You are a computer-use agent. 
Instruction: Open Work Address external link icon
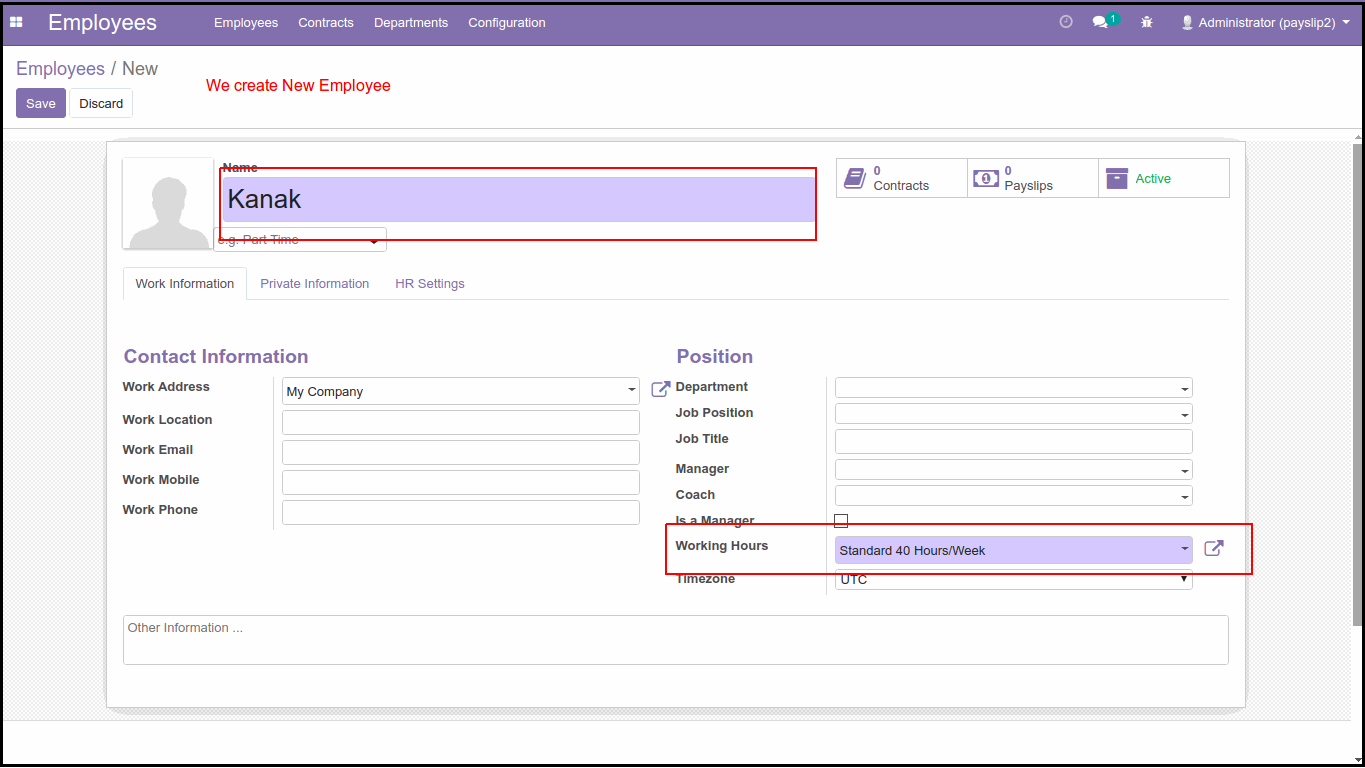point(660,389)
